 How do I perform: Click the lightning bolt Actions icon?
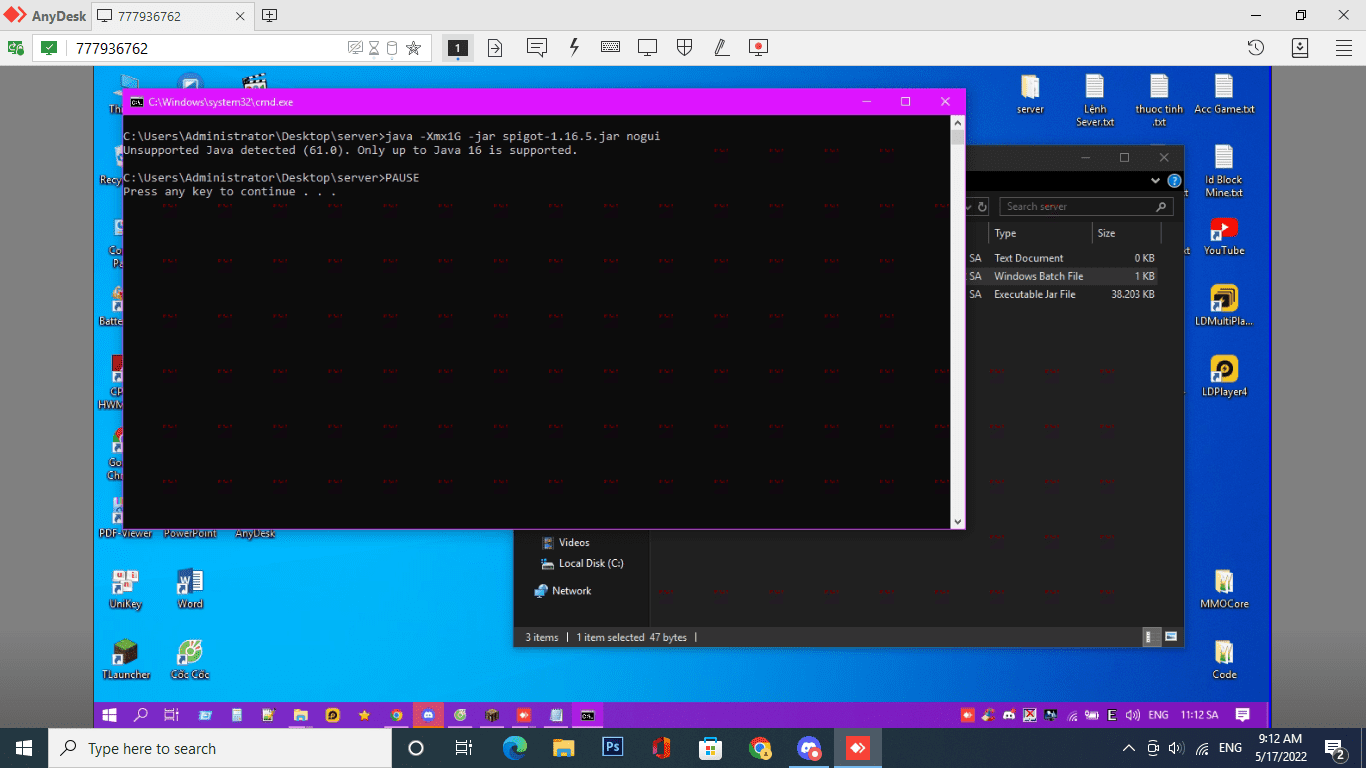(574, 48)
